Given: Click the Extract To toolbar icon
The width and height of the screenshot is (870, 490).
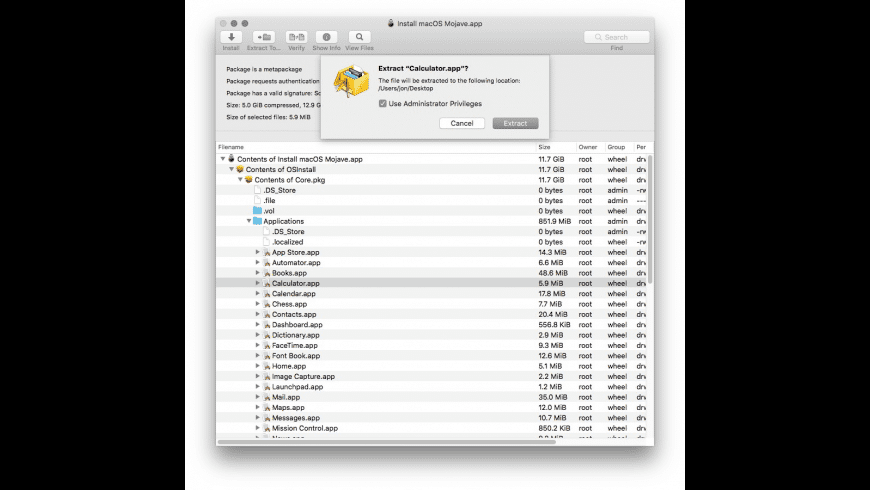Looking at the screenshot, I should (x=264, y=37).
